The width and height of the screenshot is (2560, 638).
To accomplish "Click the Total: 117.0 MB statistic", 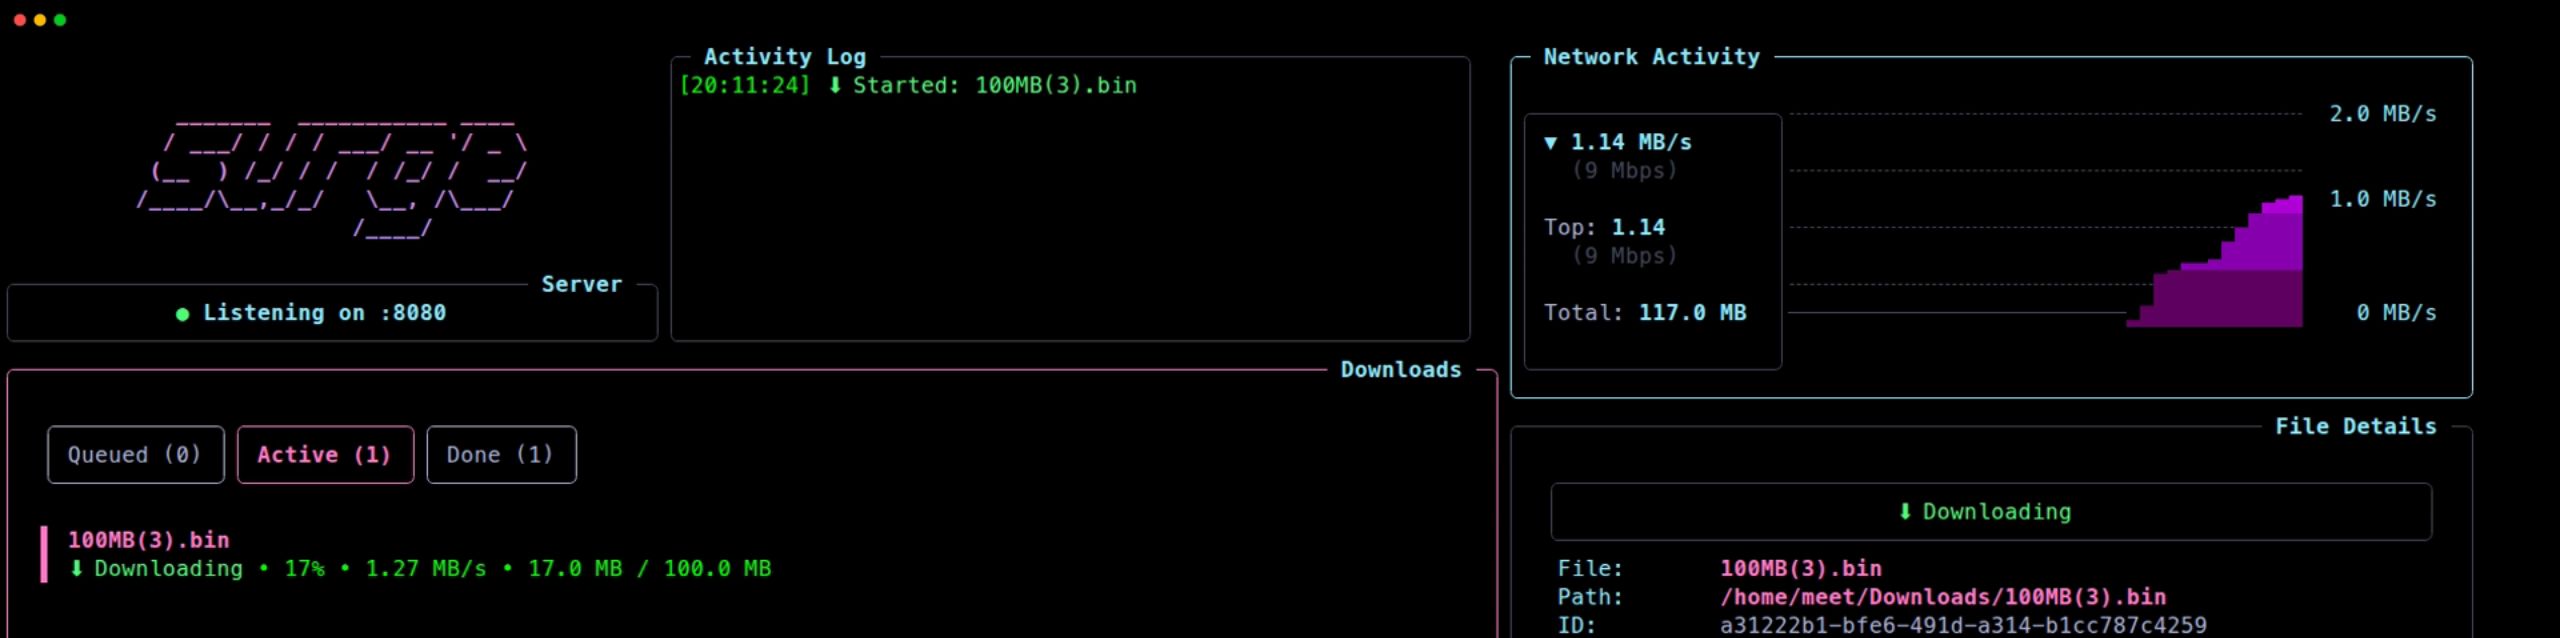I will coord(1645,313).
